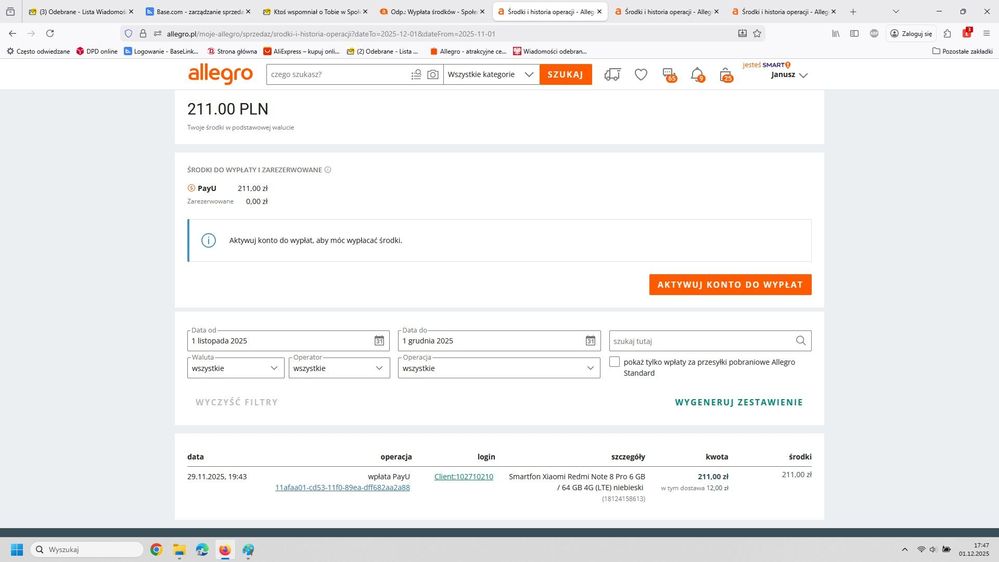This screenshot has height=562, width=999.
Task: Open notifications via the bell icon
Action: click(697, 75)
